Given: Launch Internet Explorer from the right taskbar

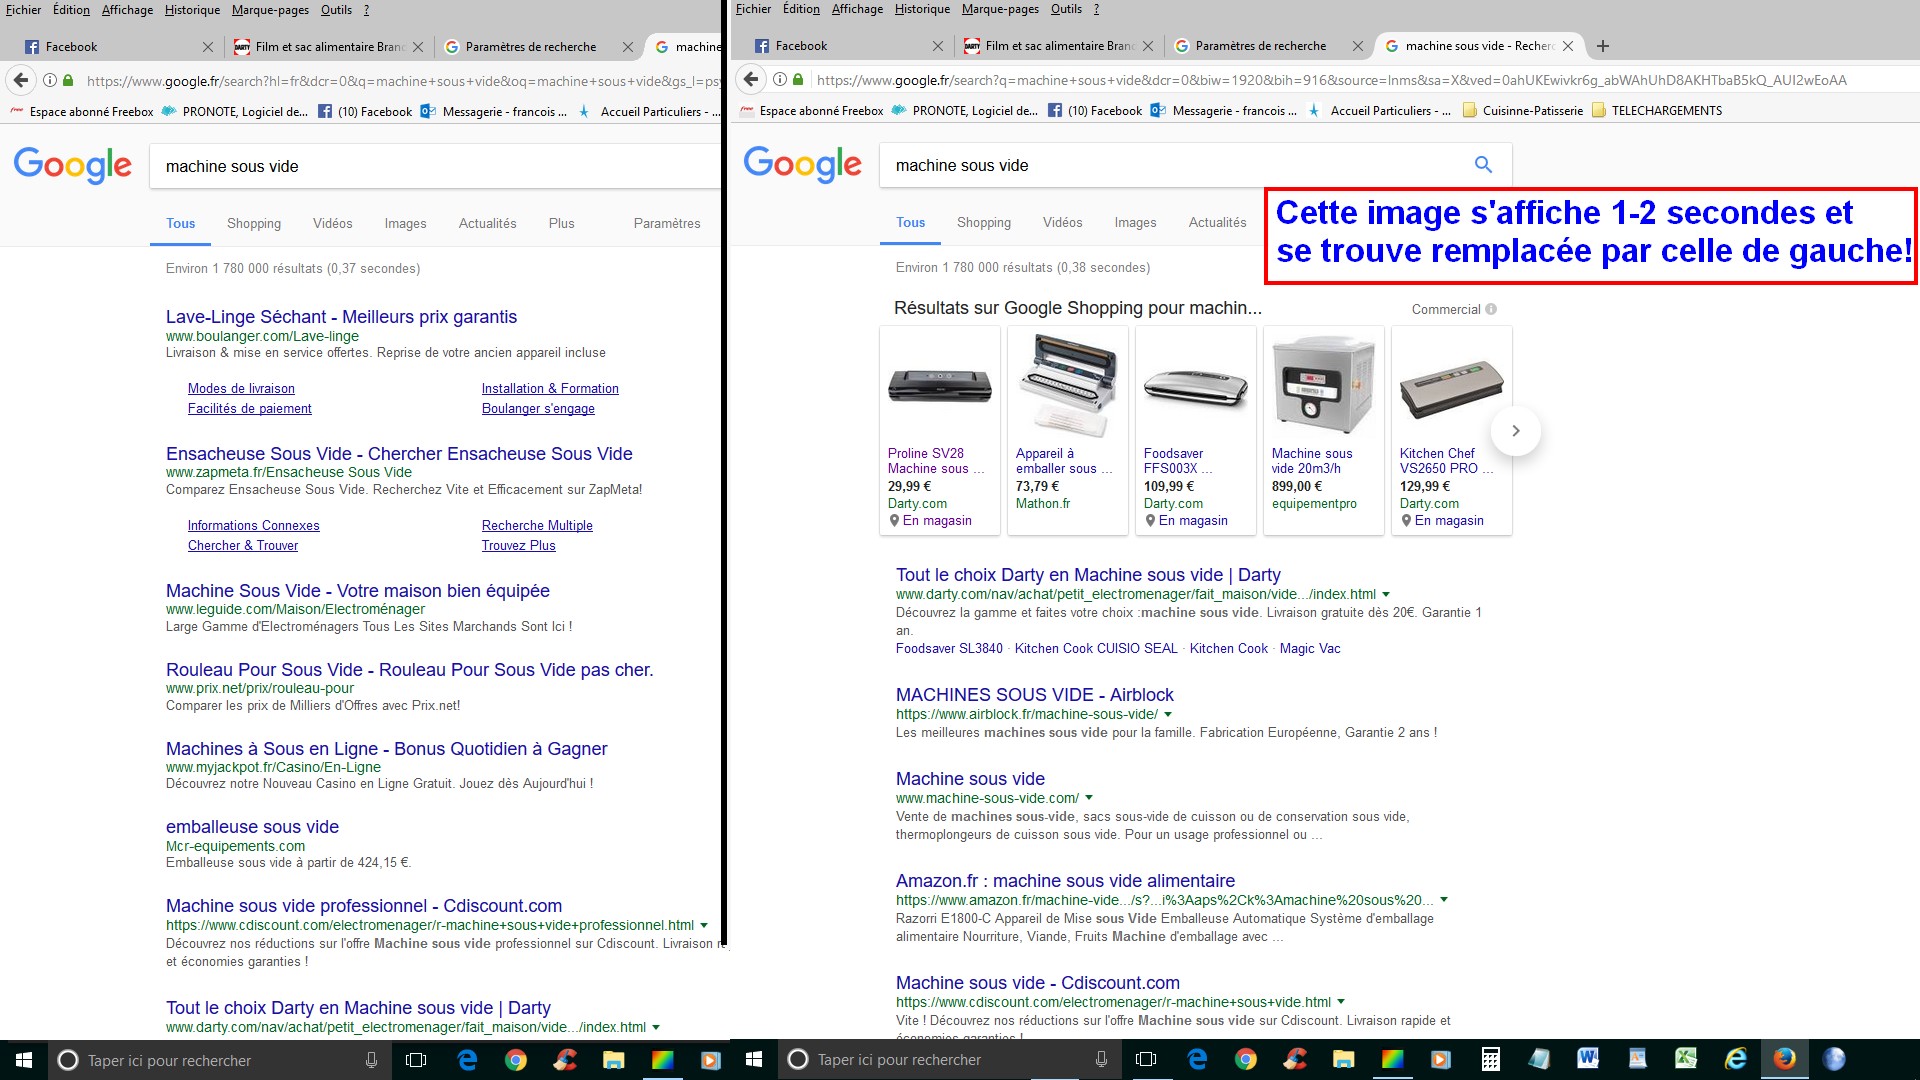Looking at the screenshot, I should [1735, 1059].
